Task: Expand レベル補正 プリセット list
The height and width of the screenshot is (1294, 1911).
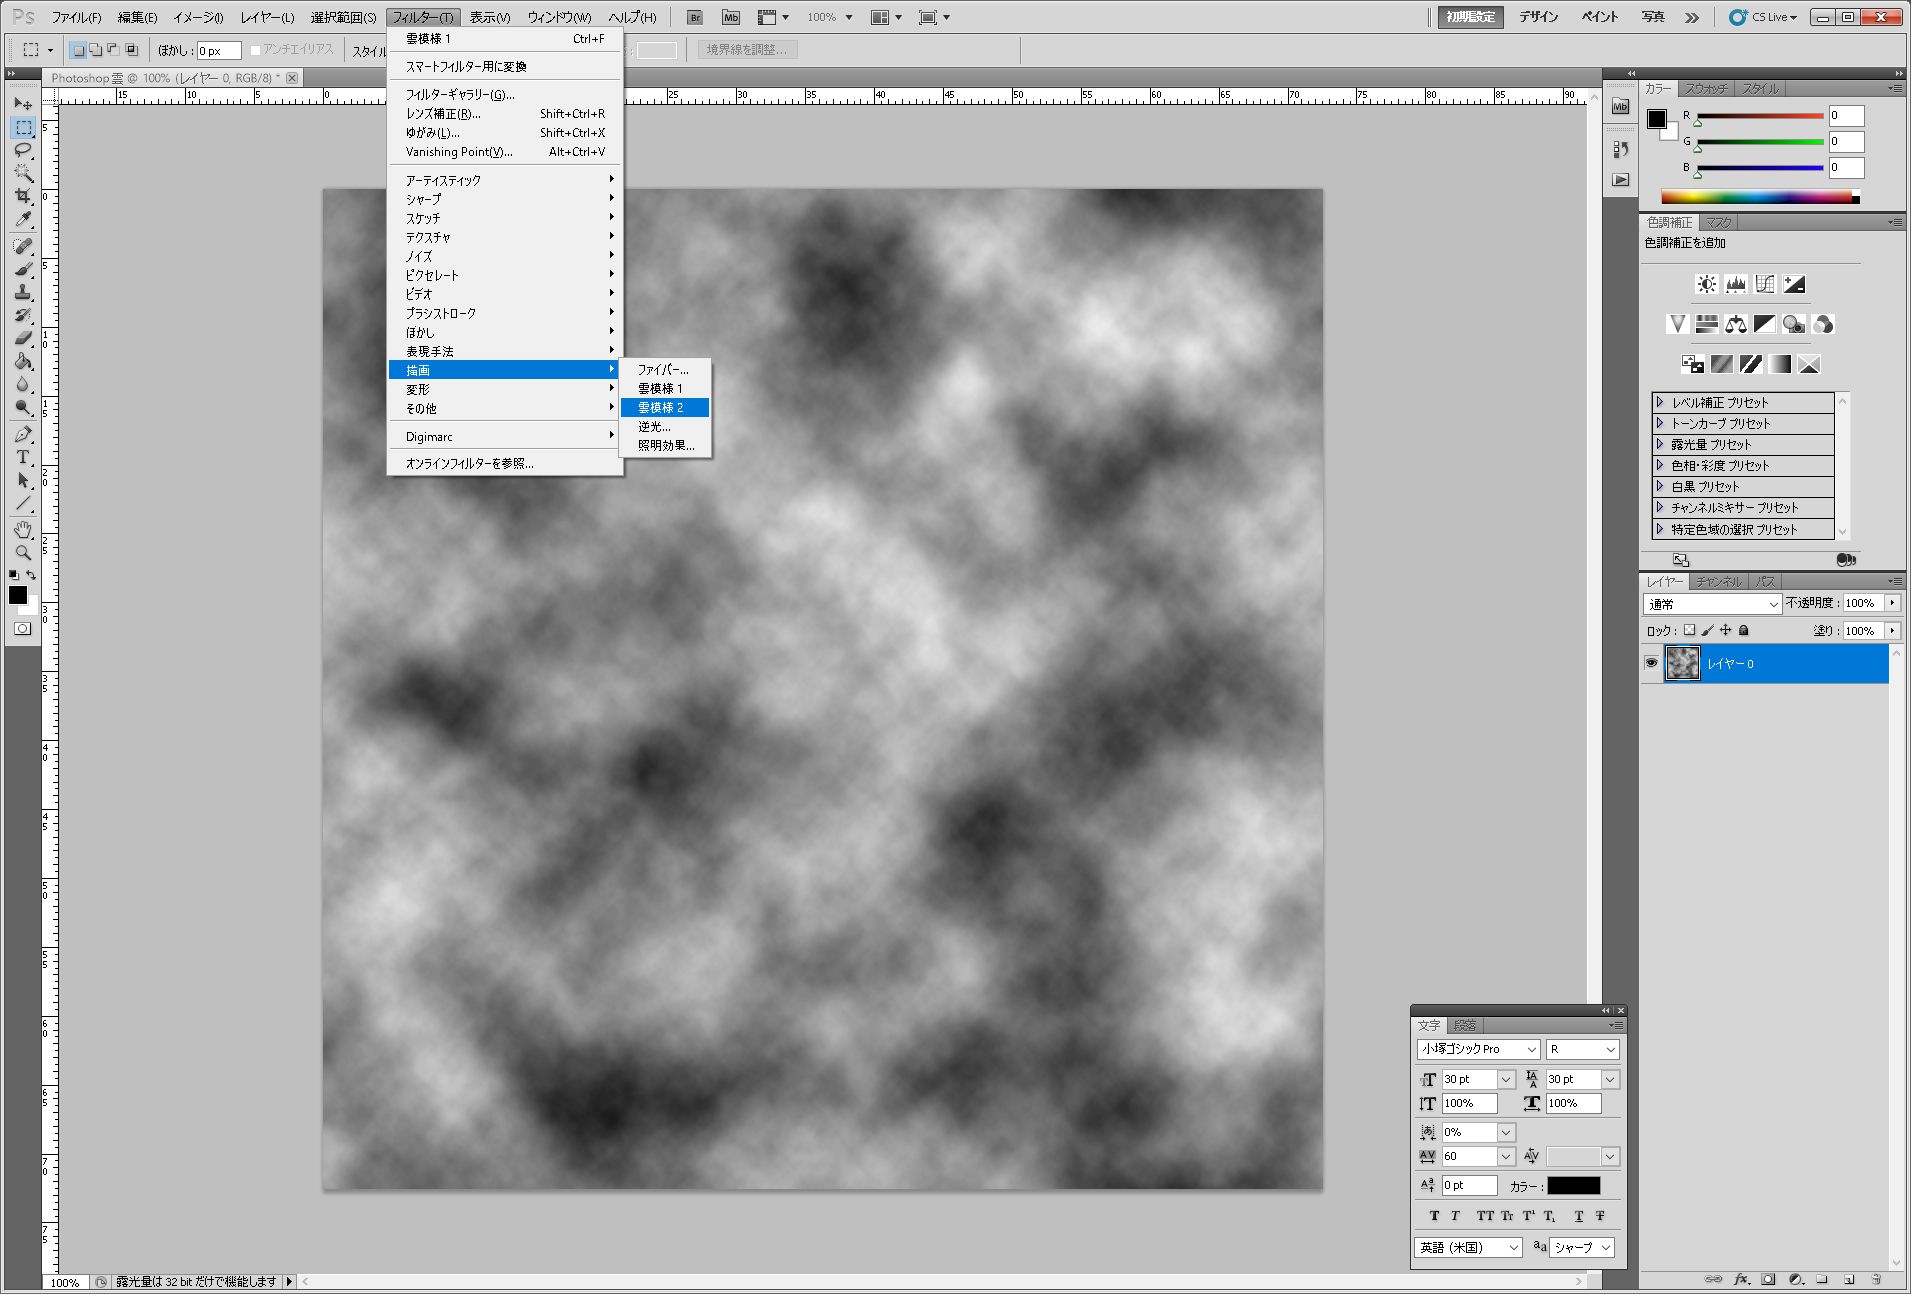Action: [1660, 402]
